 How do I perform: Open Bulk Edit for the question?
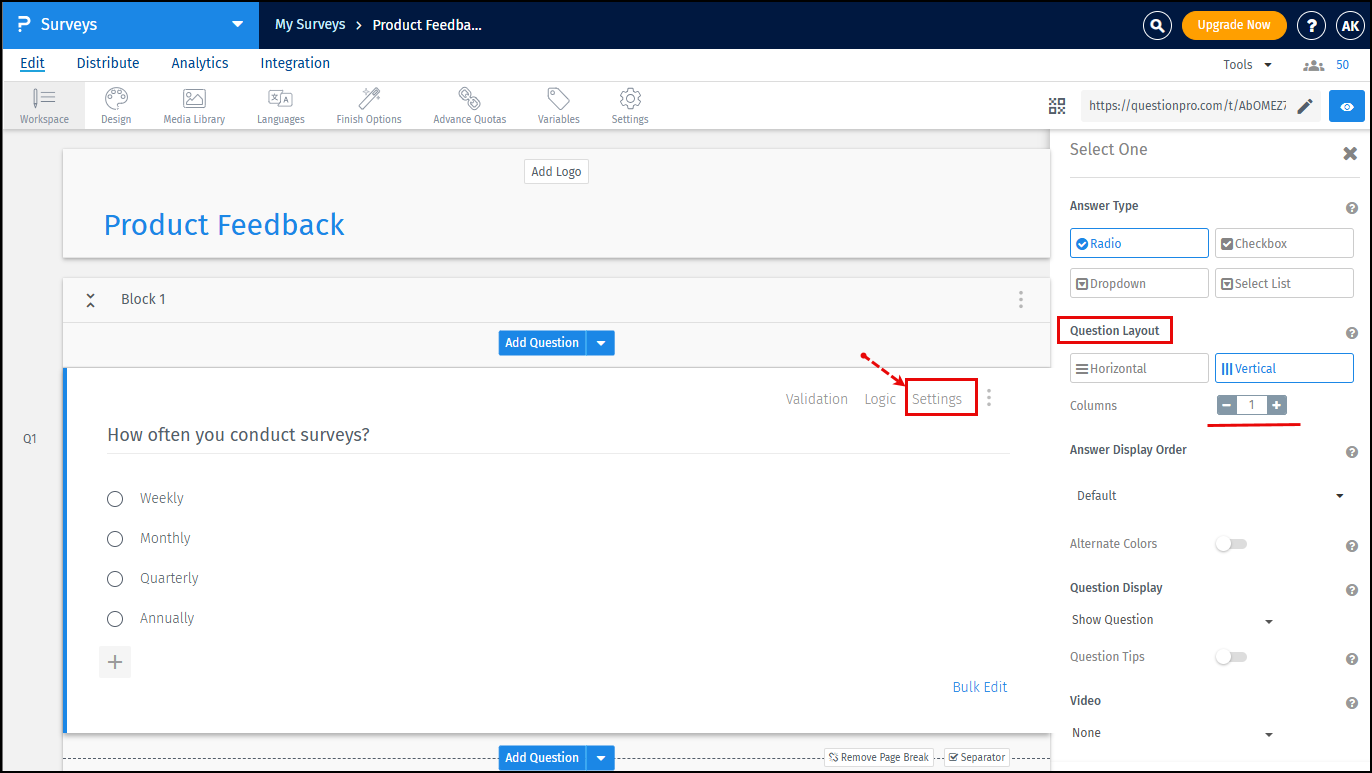click(979, 686)
